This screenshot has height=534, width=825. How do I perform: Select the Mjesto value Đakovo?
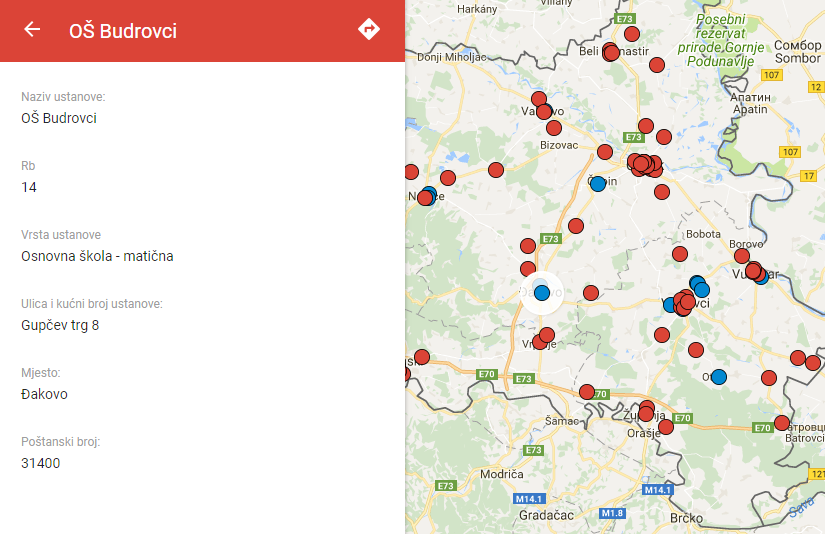pos(44,394)
